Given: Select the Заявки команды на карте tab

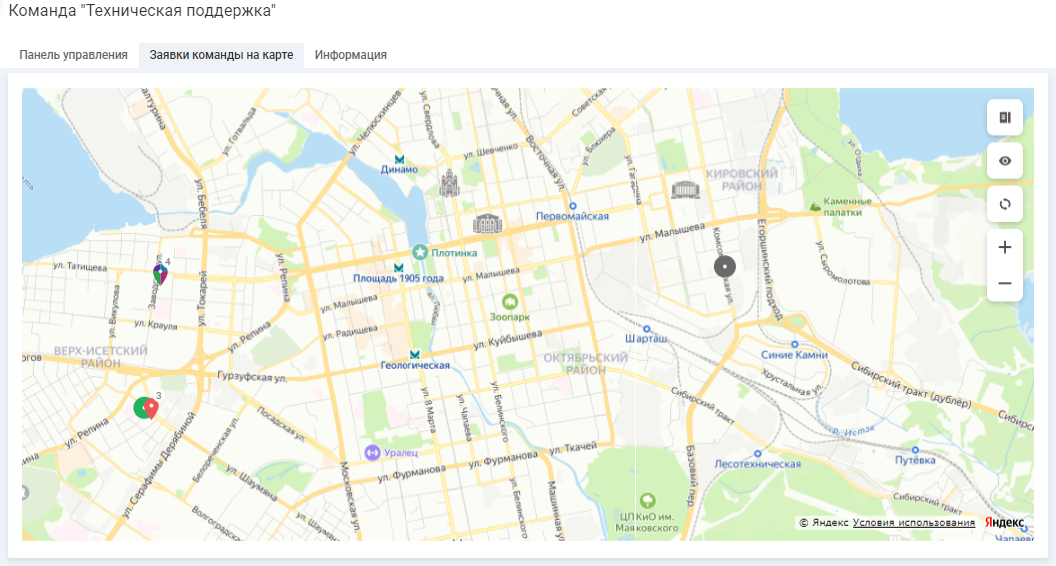Looking at the screenshot, I should [221, 55].
